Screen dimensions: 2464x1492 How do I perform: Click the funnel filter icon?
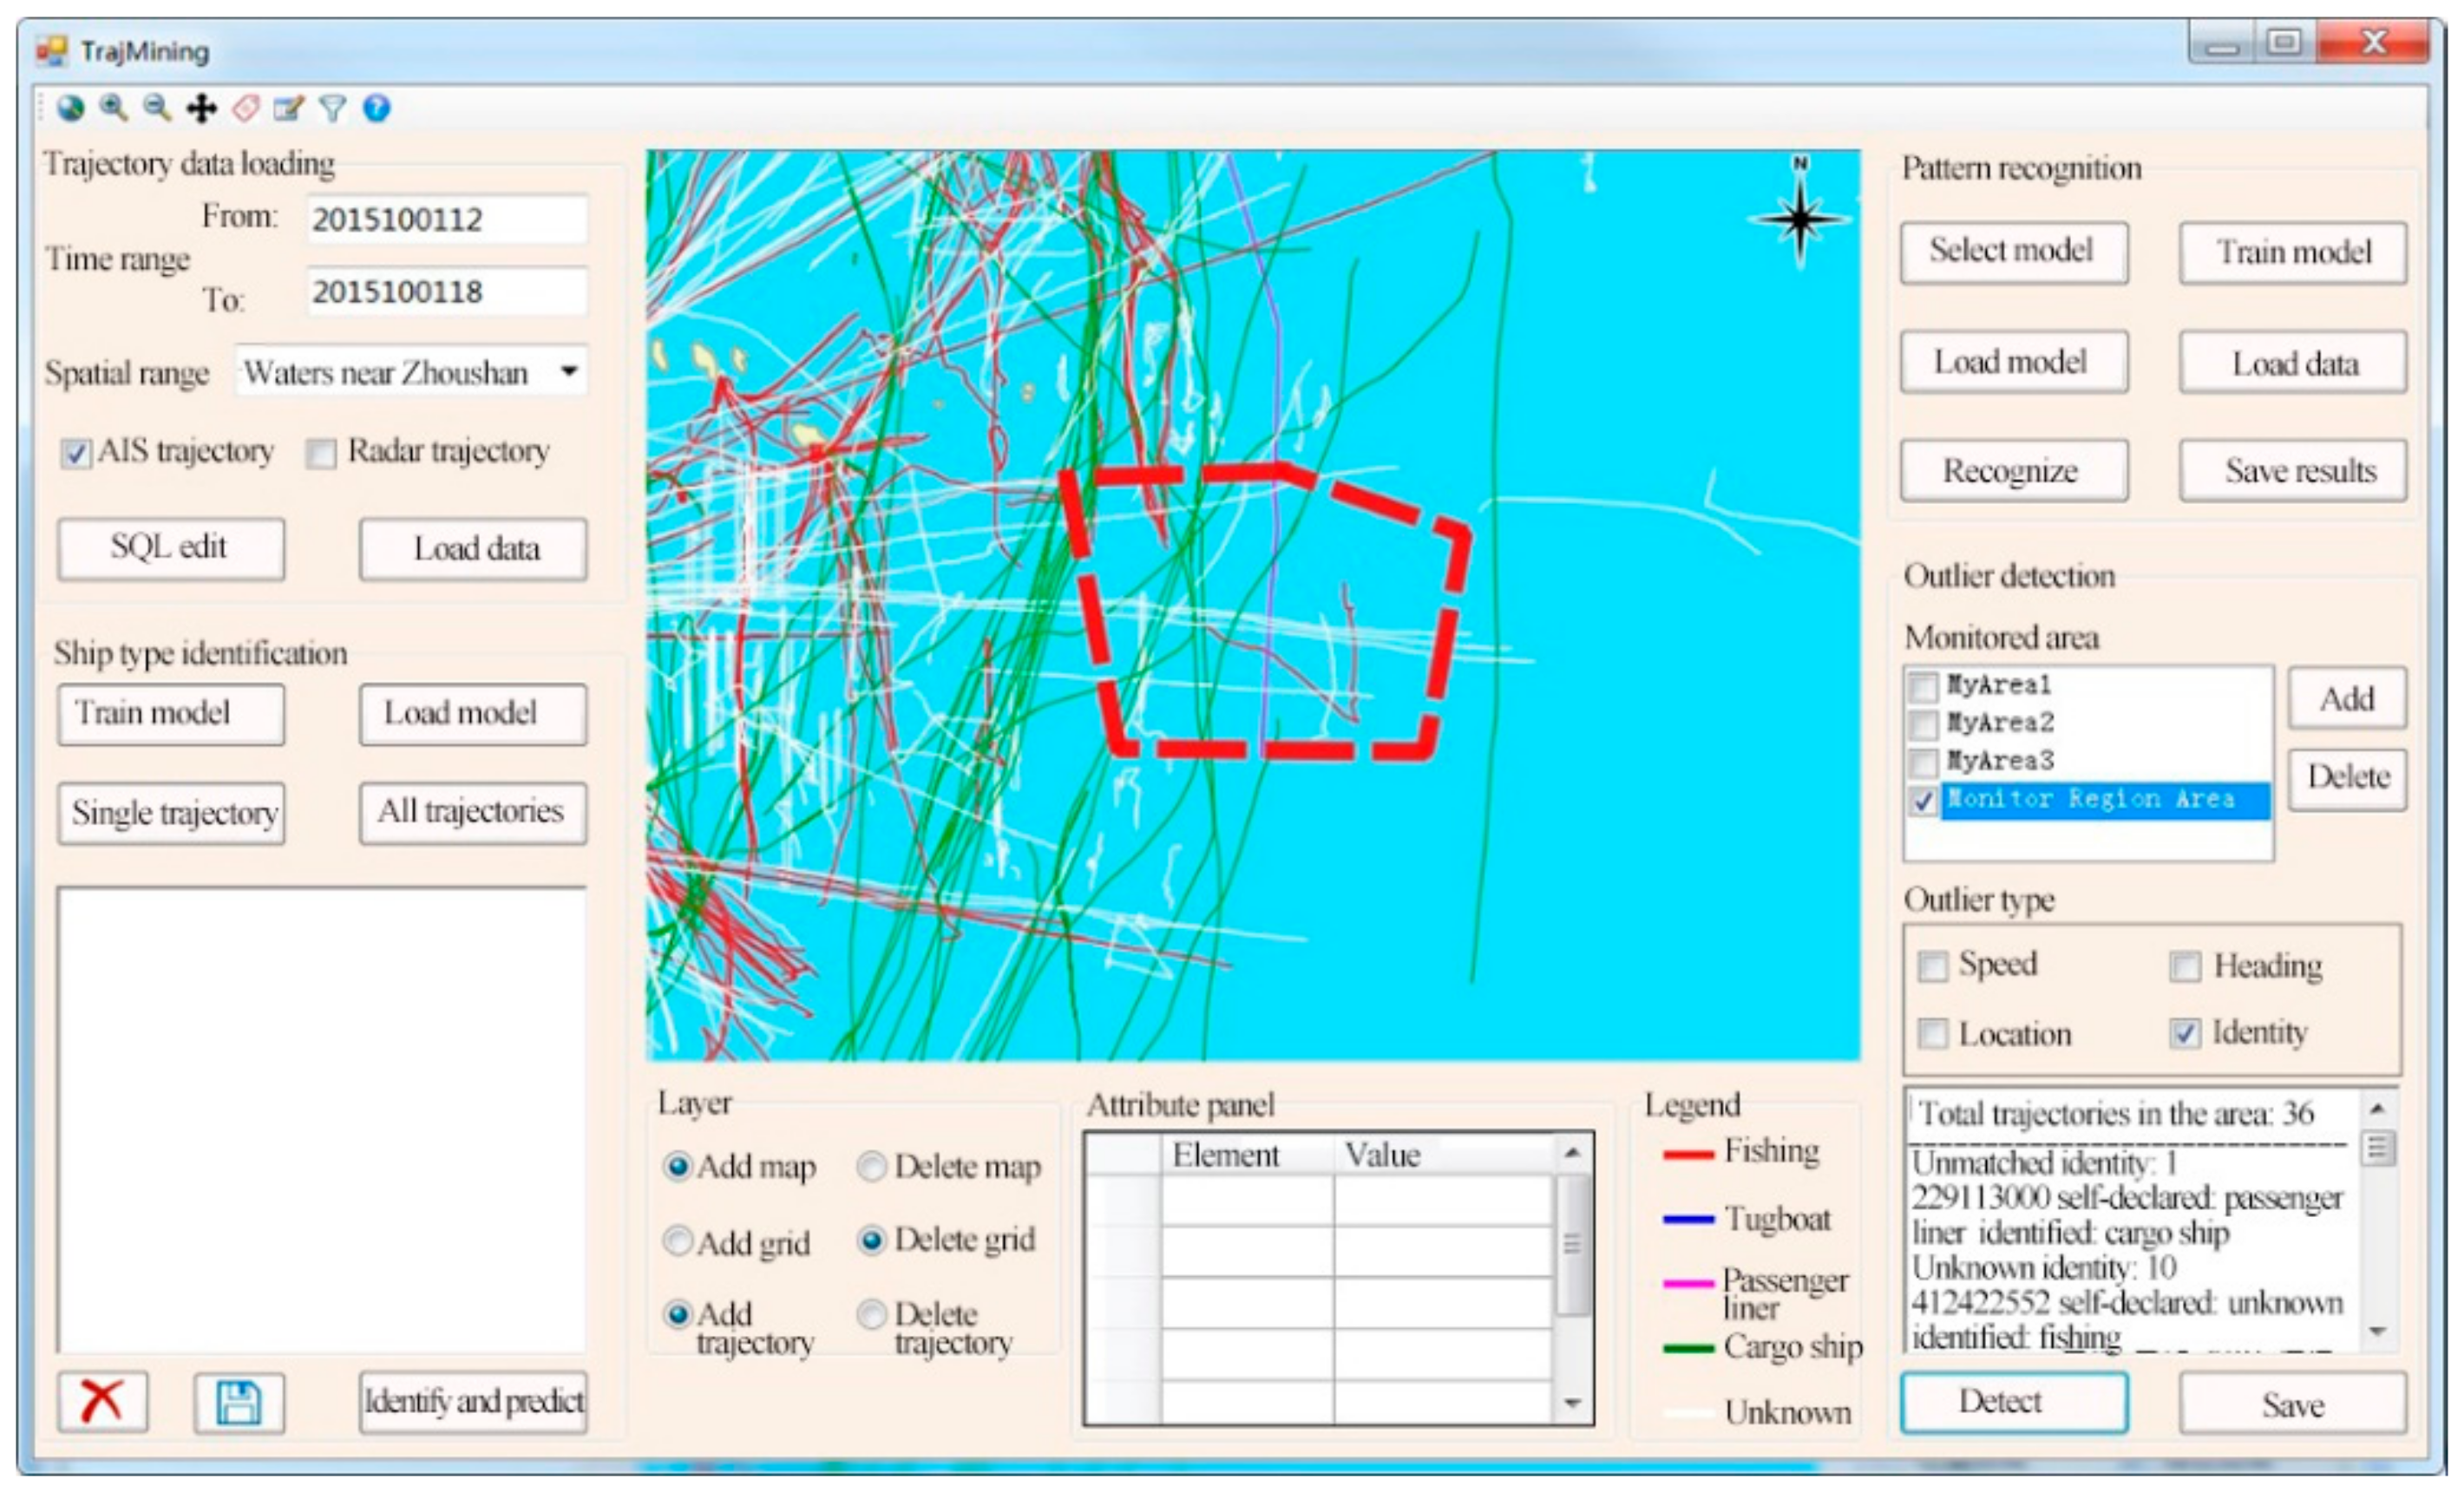coord(333,108)
